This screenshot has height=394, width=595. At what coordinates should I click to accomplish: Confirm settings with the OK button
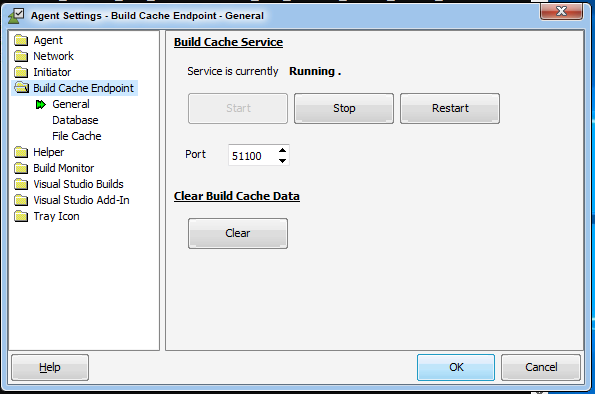pos(456,367)
